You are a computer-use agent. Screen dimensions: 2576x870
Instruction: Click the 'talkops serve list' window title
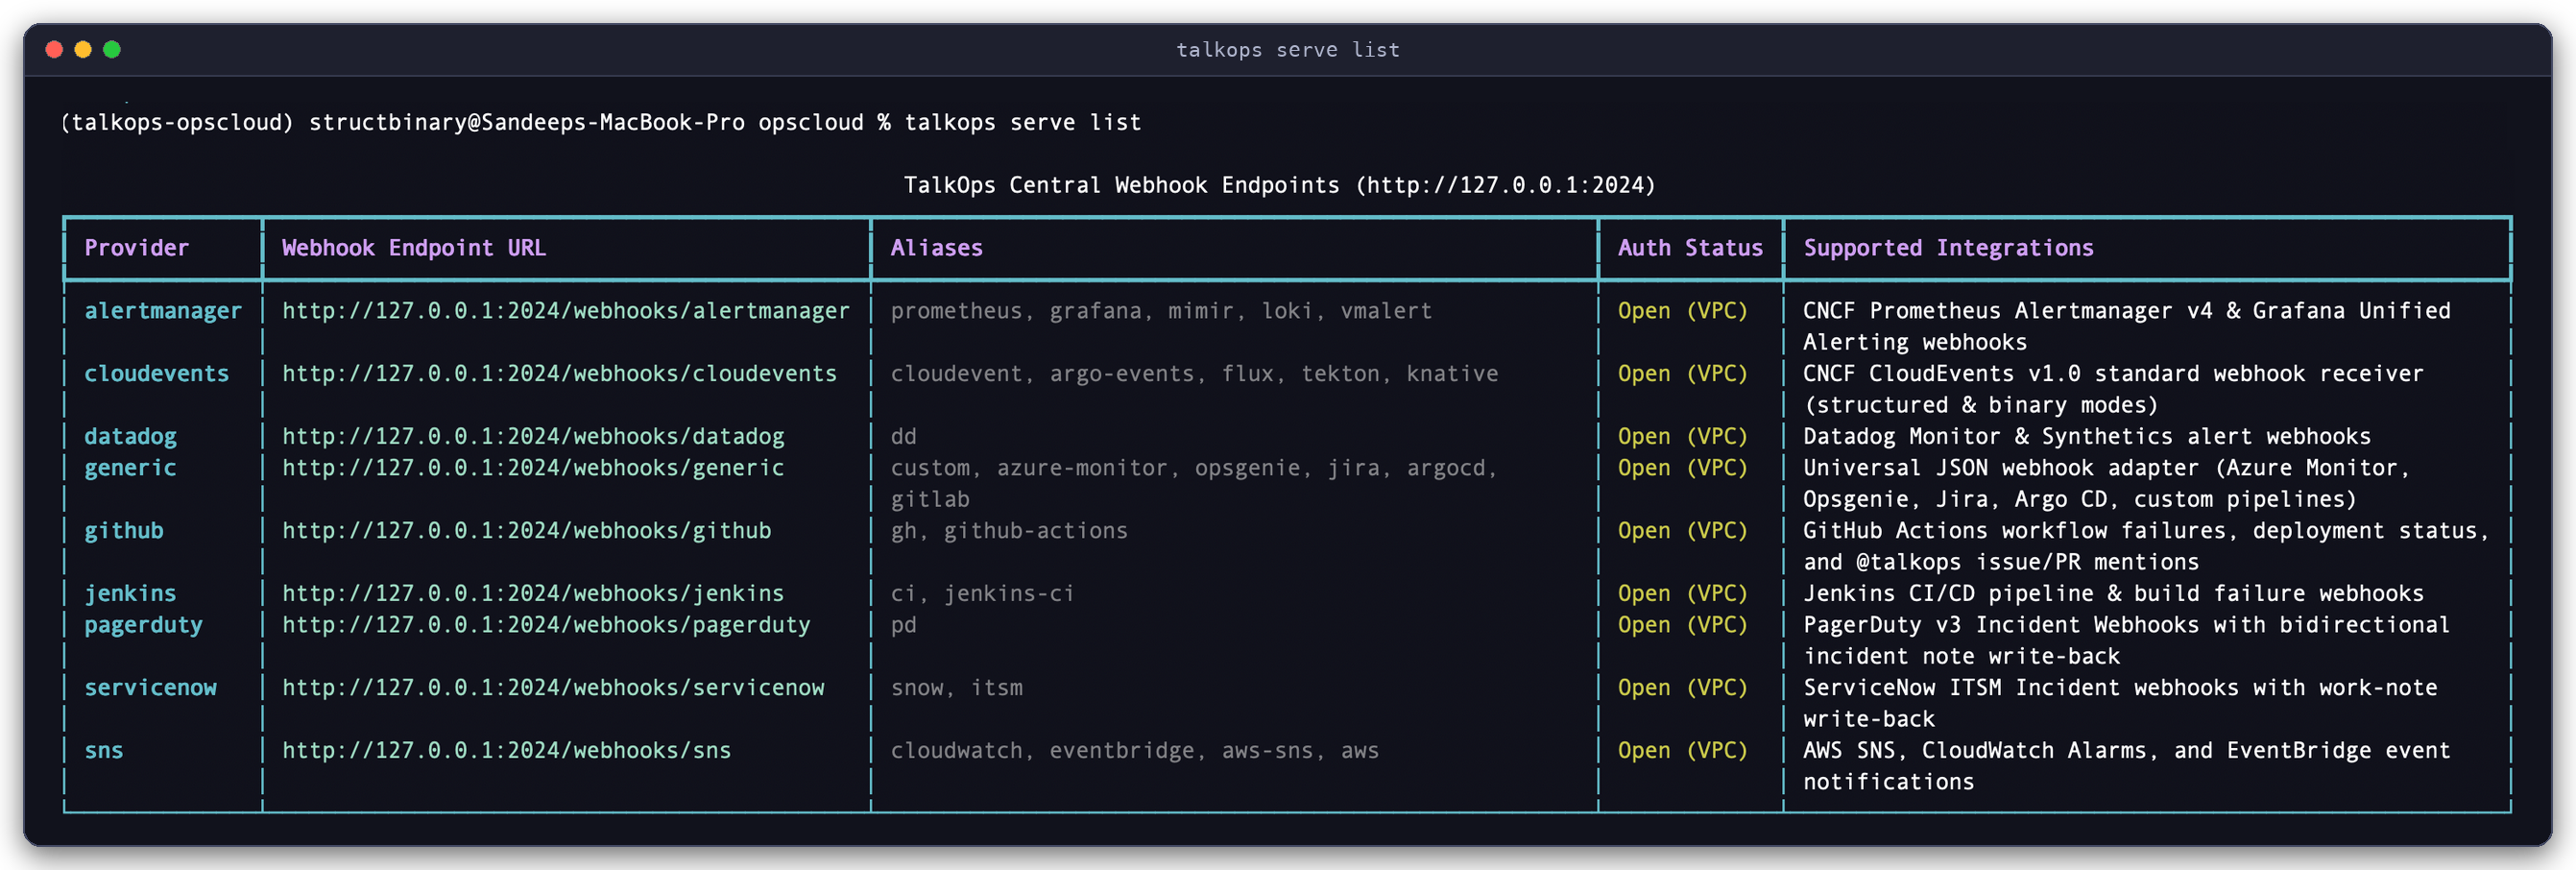1287,50
